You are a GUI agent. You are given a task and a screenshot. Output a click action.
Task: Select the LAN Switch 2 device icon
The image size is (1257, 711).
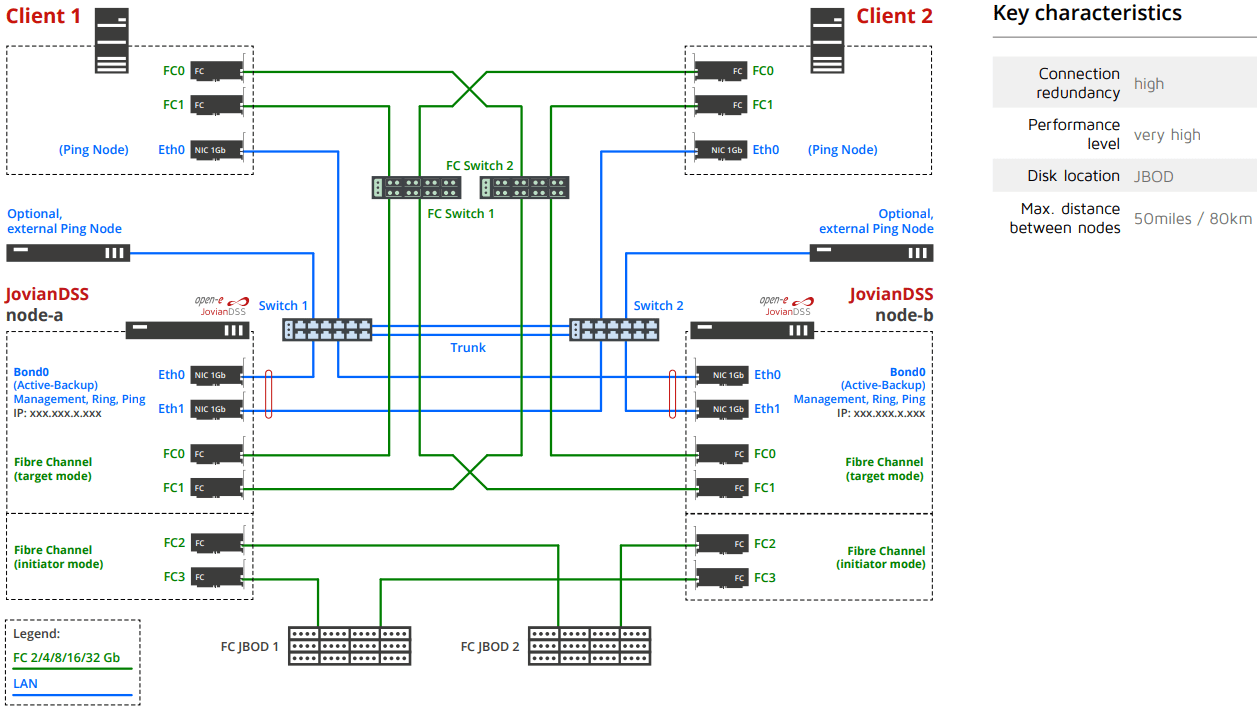[x=614, y=330]
